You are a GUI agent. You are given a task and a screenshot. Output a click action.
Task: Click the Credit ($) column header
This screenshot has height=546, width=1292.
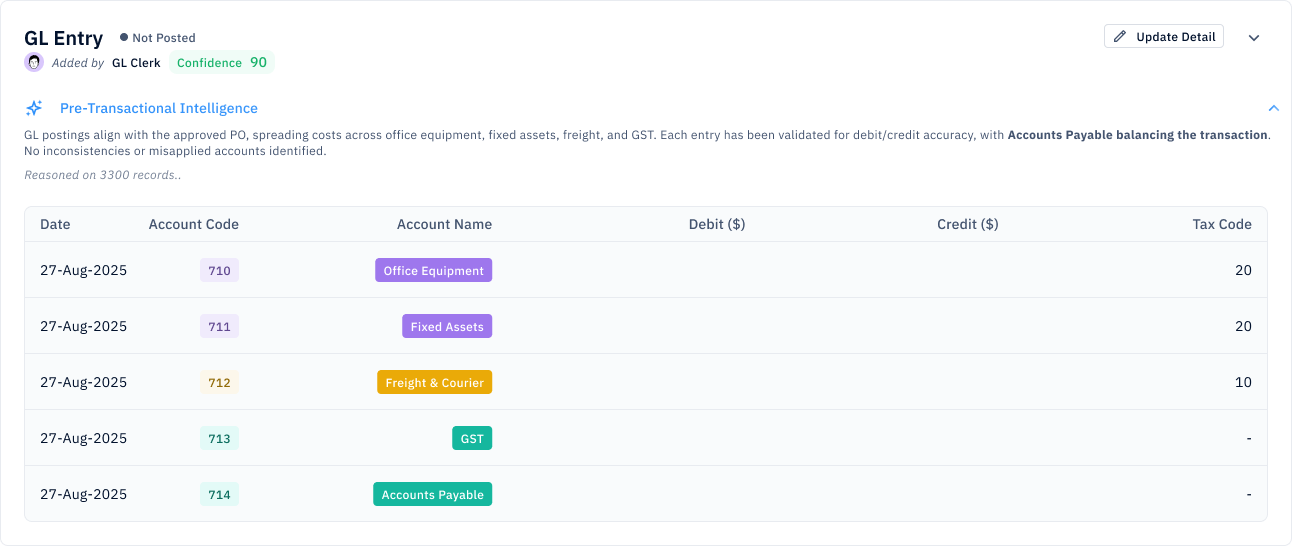point(968,224)
